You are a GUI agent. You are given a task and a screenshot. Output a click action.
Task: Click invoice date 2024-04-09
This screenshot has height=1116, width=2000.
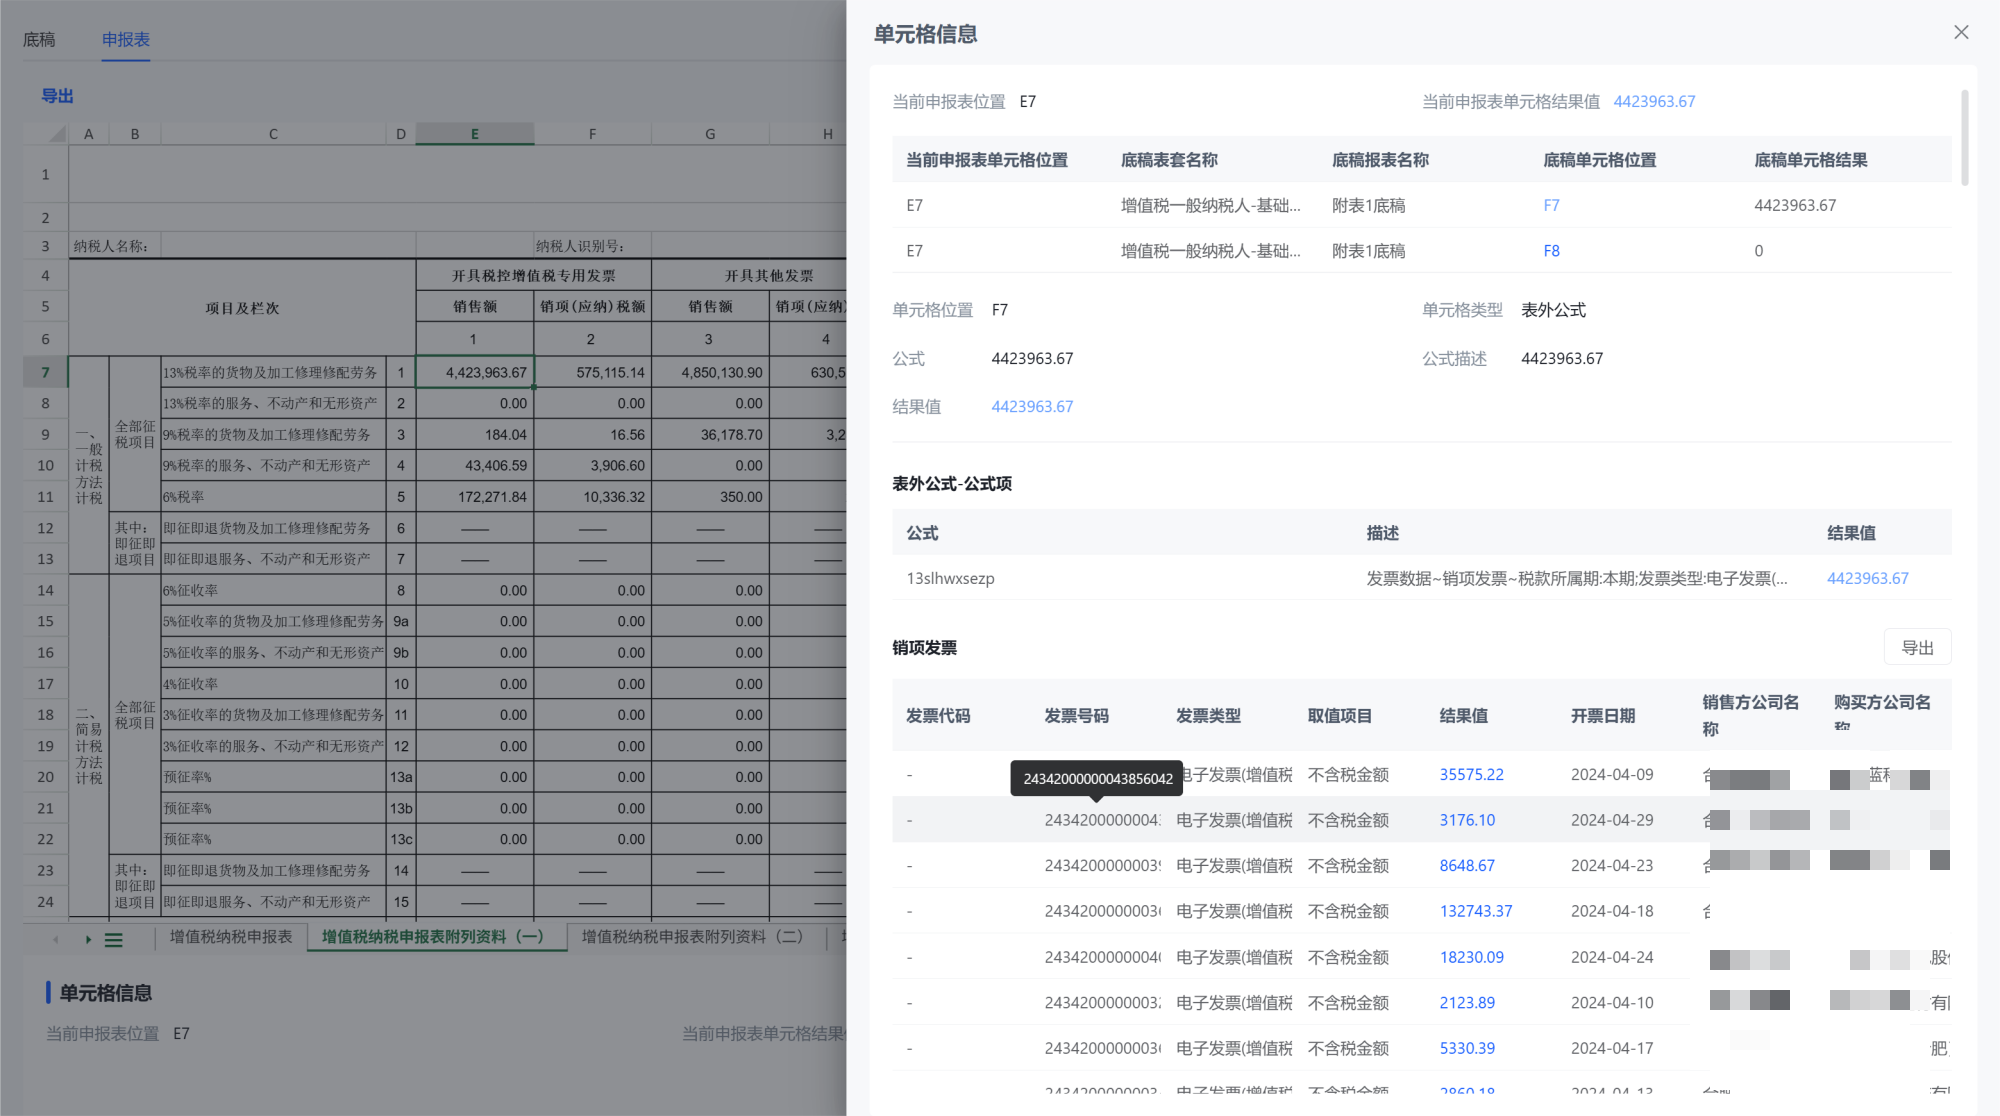pos(1612,774)
